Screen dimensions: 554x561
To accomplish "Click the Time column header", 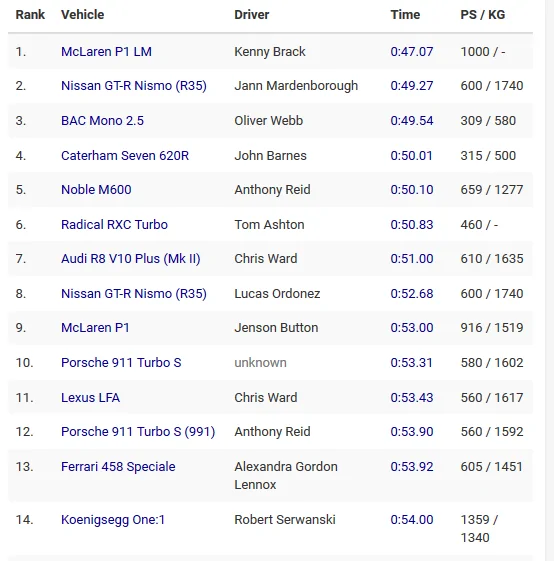I will point(405,15).
